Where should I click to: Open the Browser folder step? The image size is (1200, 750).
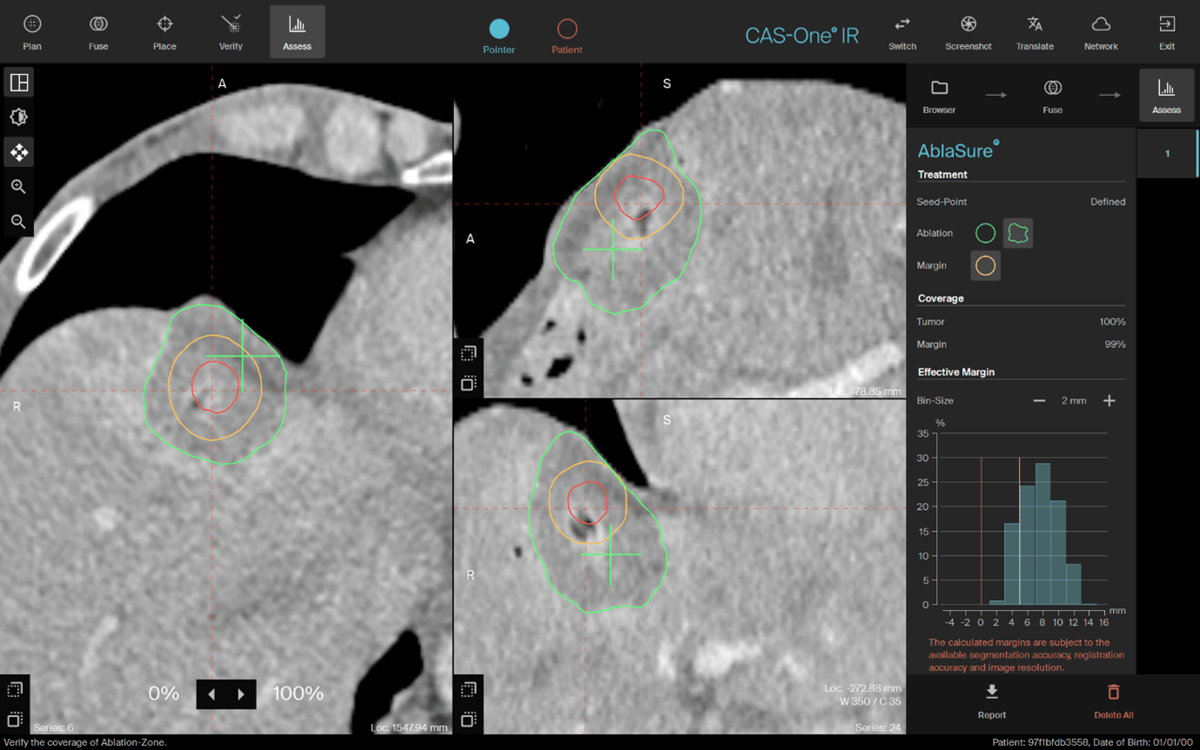[939, 96]
